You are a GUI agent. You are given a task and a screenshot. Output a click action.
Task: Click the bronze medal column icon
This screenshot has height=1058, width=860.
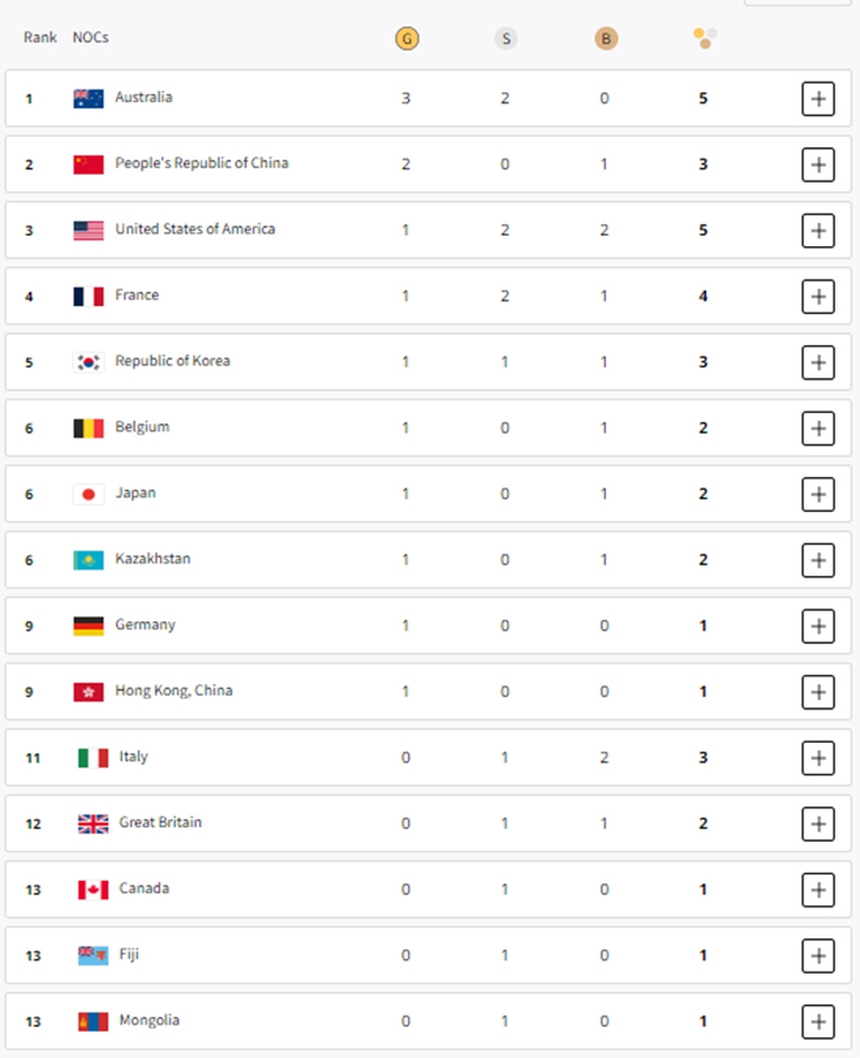pyautogui.click(x=605, y=38)
